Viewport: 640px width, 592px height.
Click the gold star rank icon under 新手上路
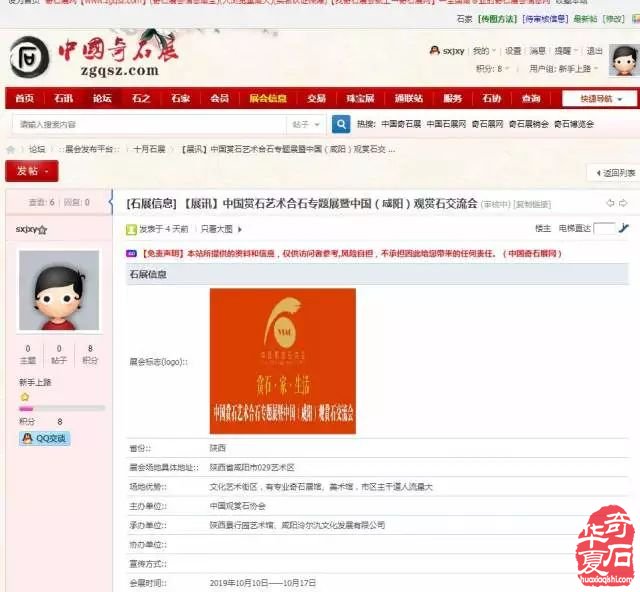[x=25, y=397]
